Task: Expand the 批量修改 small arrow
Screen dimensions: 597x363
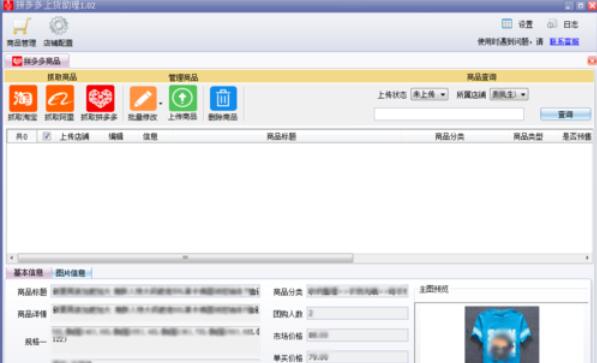Action: pyautogui.click(x=161, y=104)
